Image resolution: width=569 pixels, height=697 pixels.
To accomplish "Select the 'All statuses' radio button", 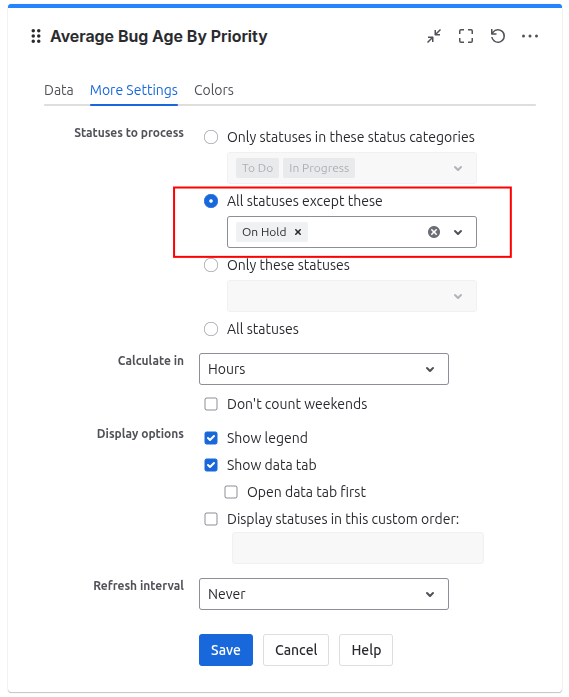I will (x=211, y=329).
